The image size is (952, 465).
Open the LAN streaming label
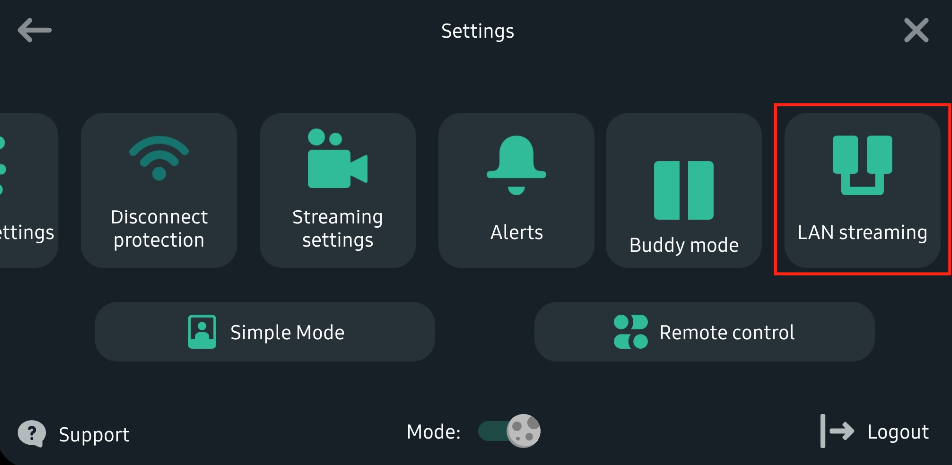tap(862, 232)
